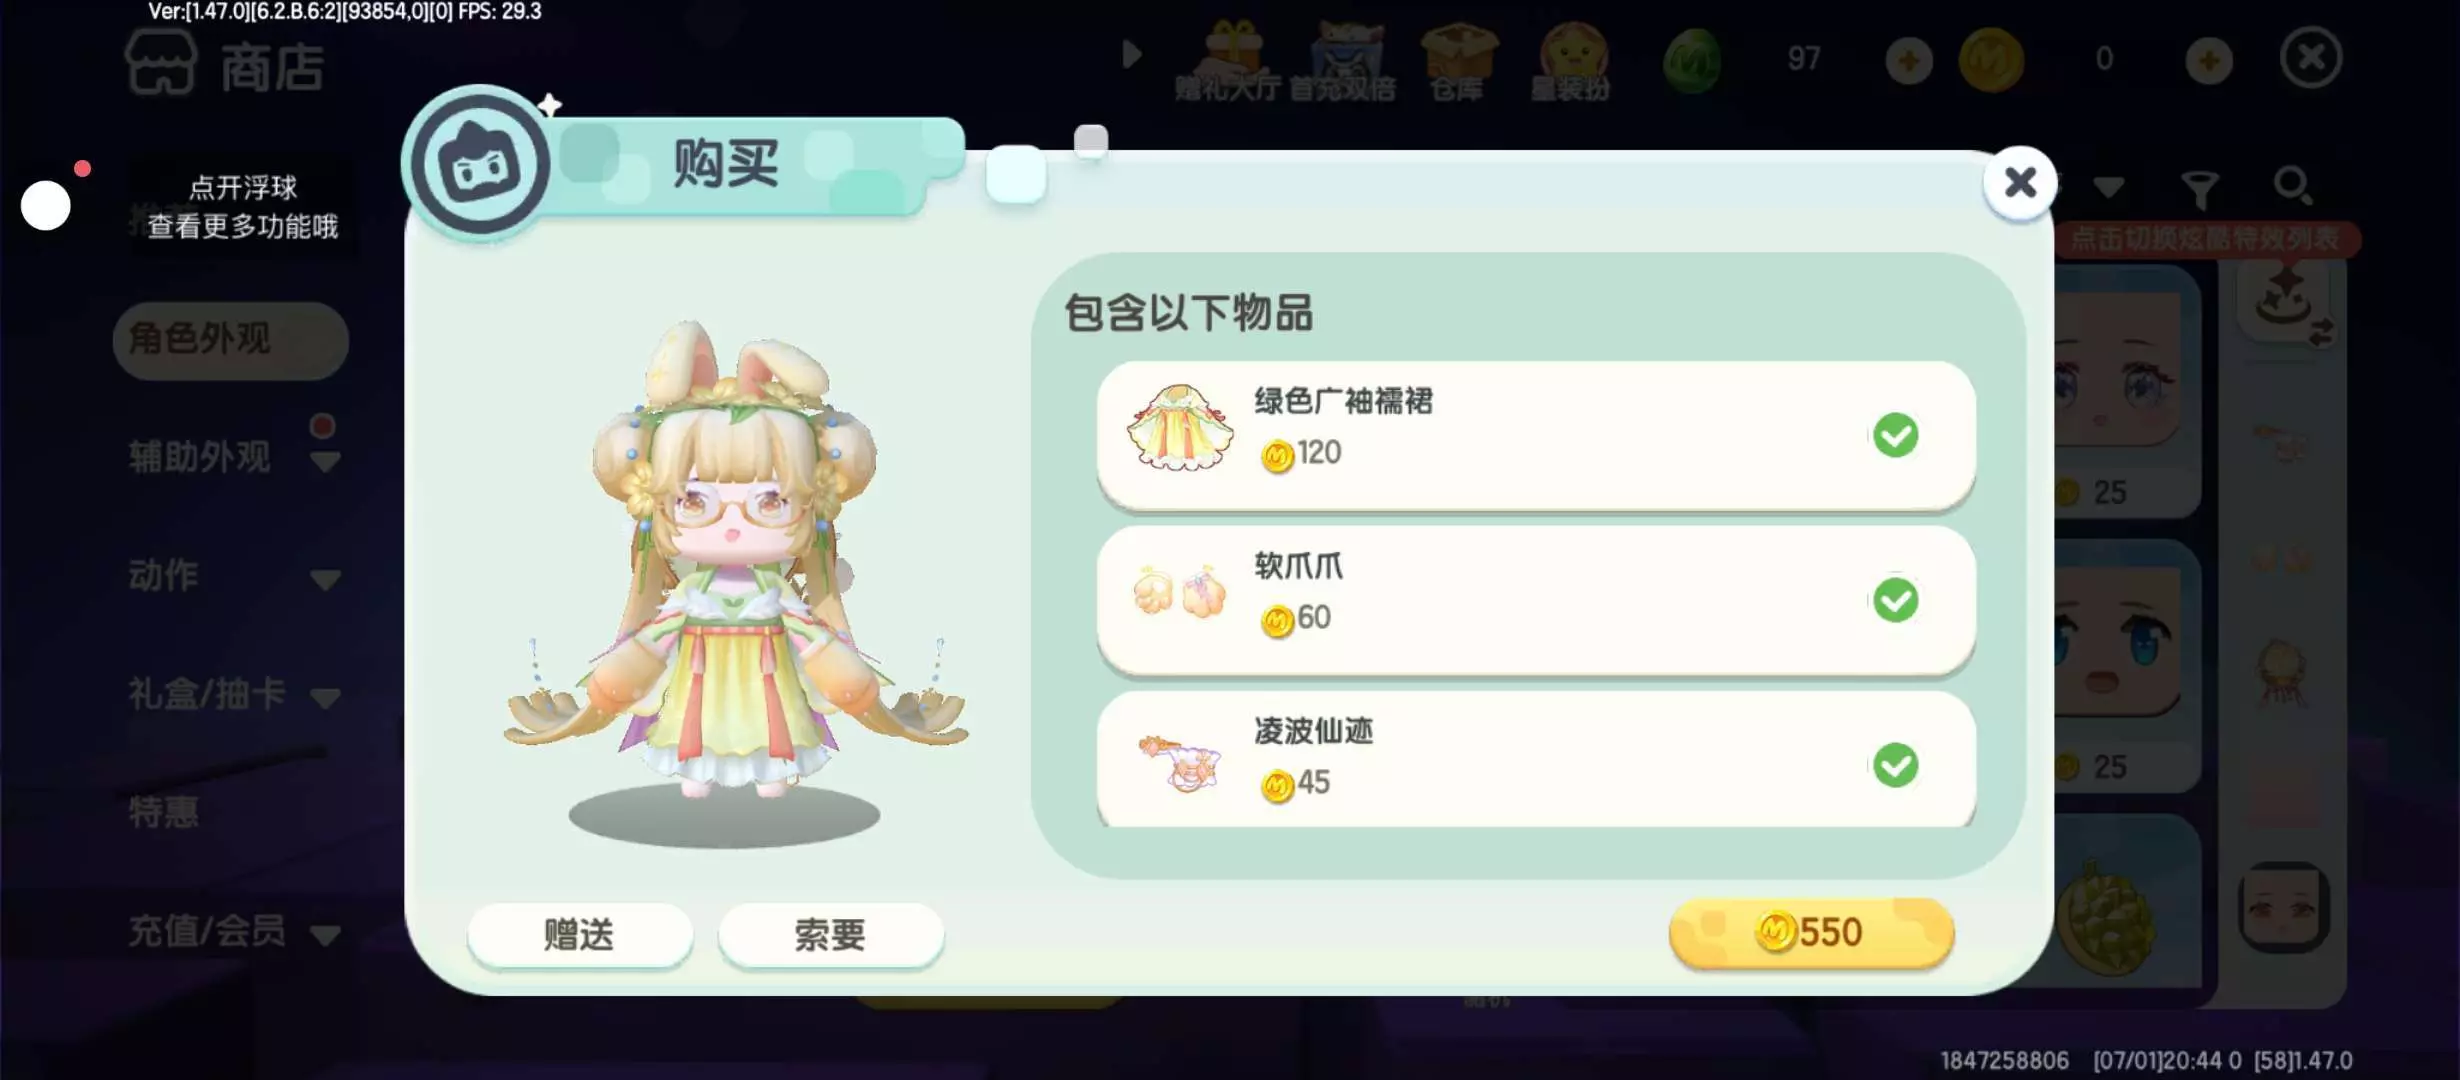Expand the 辅助外观 category arrow
The width and height of the screenshot is (2460, 1080).
pos(326,461)
